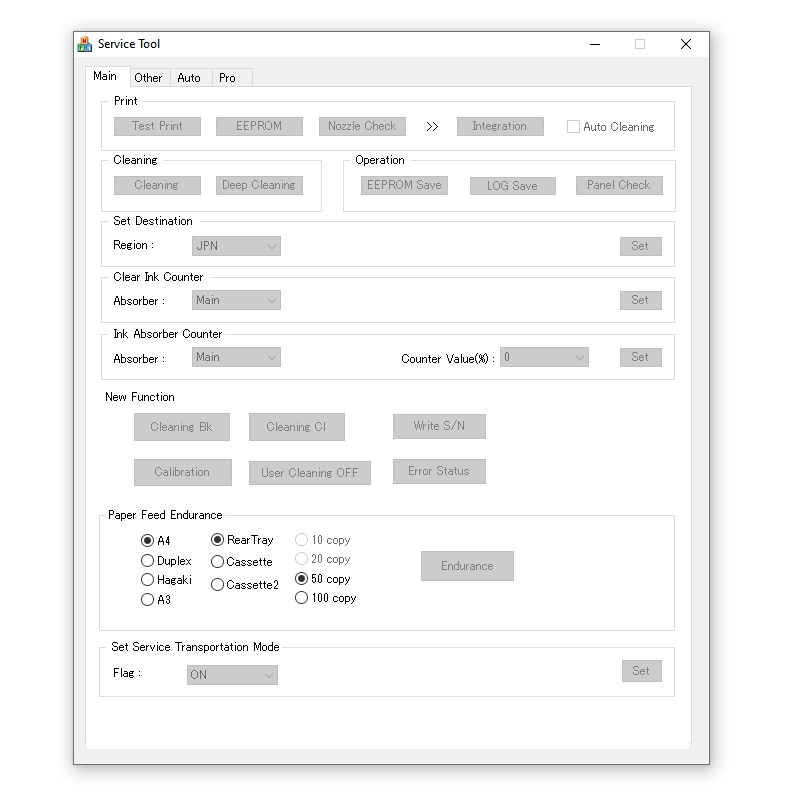
Task: Select the Hagaki paper size option
Action: [148, 580]
